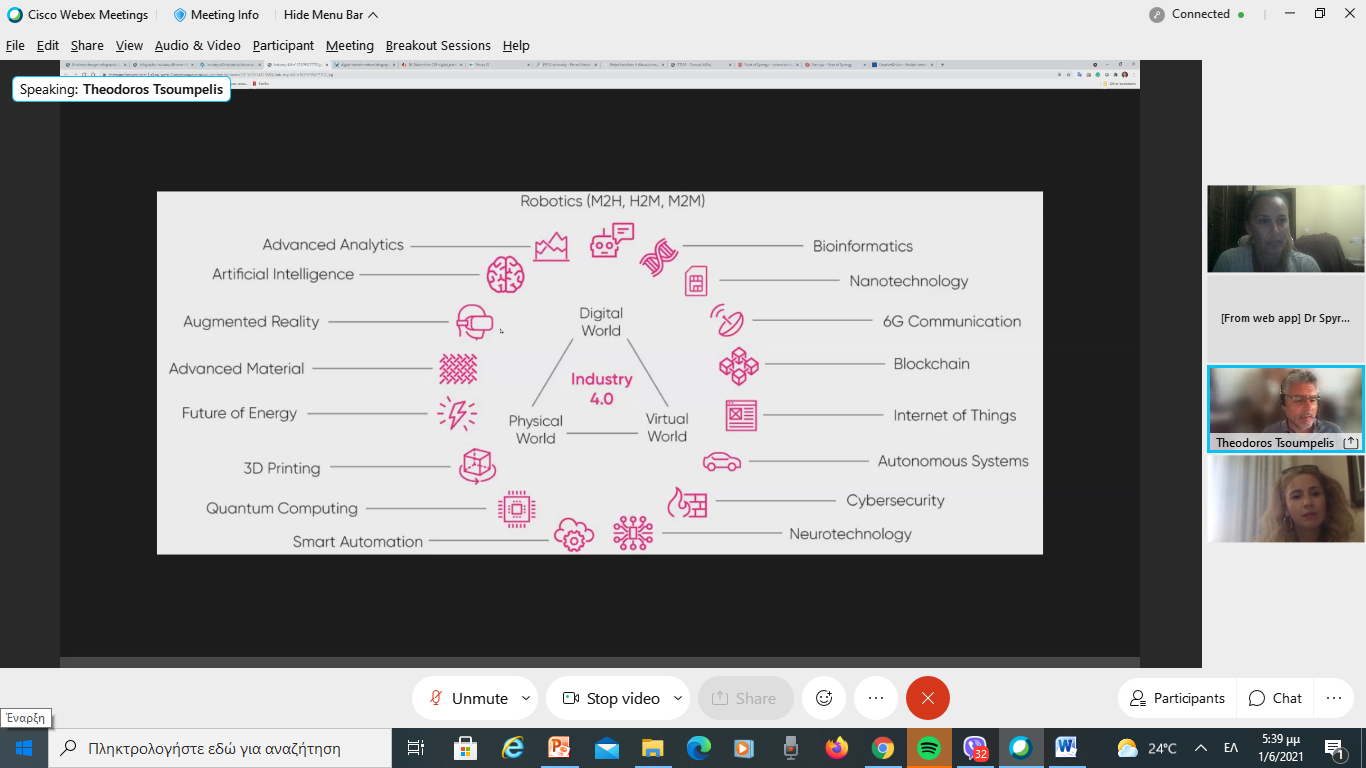The height and width of the screenshot is (768, 1366).
Task: Launch Firefox from the taskbar
Action: [836, 748]
